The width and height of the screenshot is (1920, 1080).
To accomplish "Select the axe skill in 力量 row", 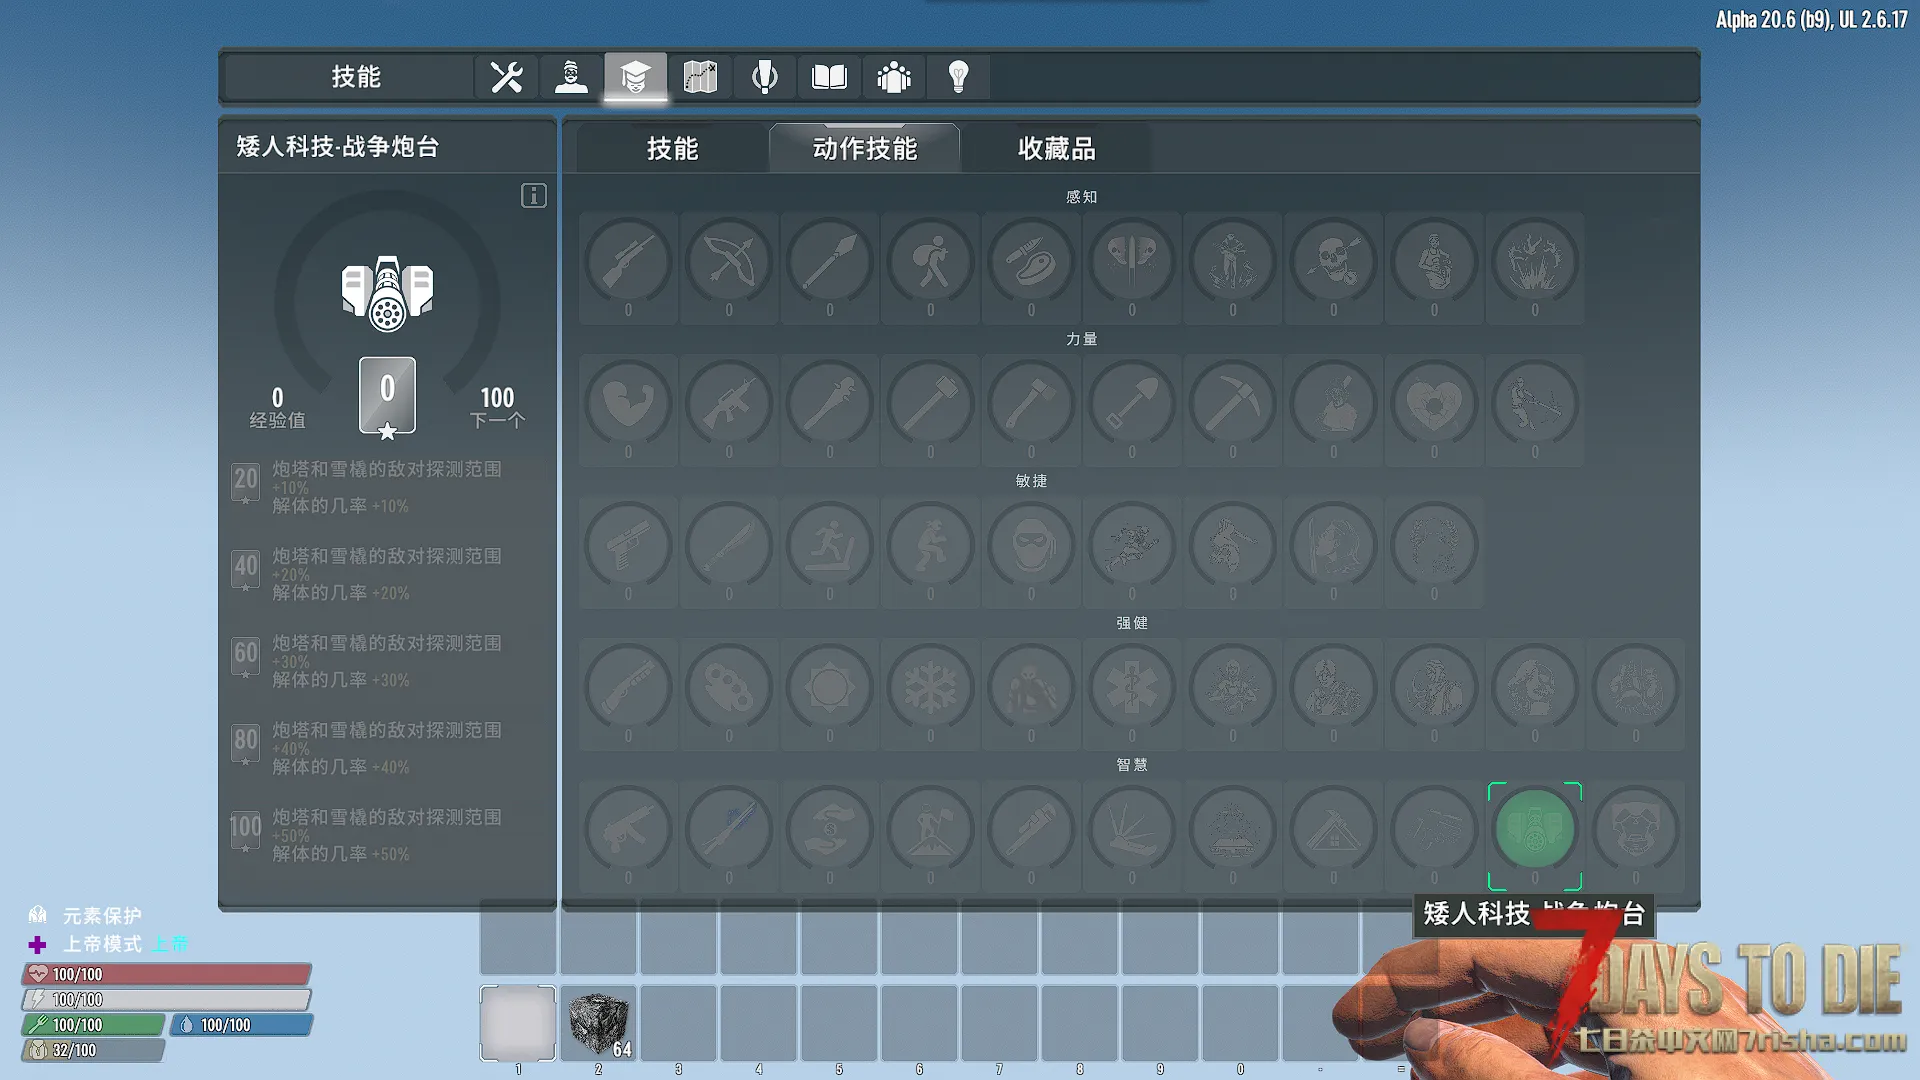I will [1031, 408].
